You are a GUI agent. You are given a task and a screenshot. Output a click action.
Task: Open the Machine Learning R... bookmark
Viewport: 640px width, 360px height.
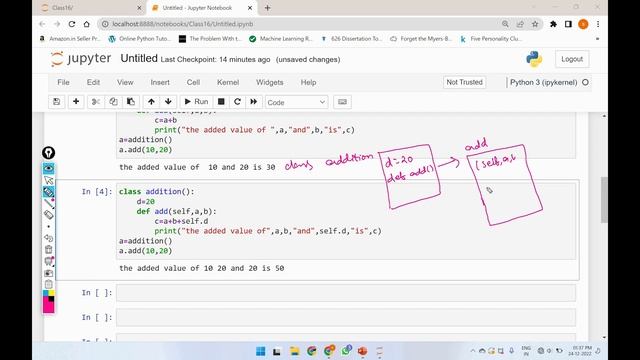280,39
